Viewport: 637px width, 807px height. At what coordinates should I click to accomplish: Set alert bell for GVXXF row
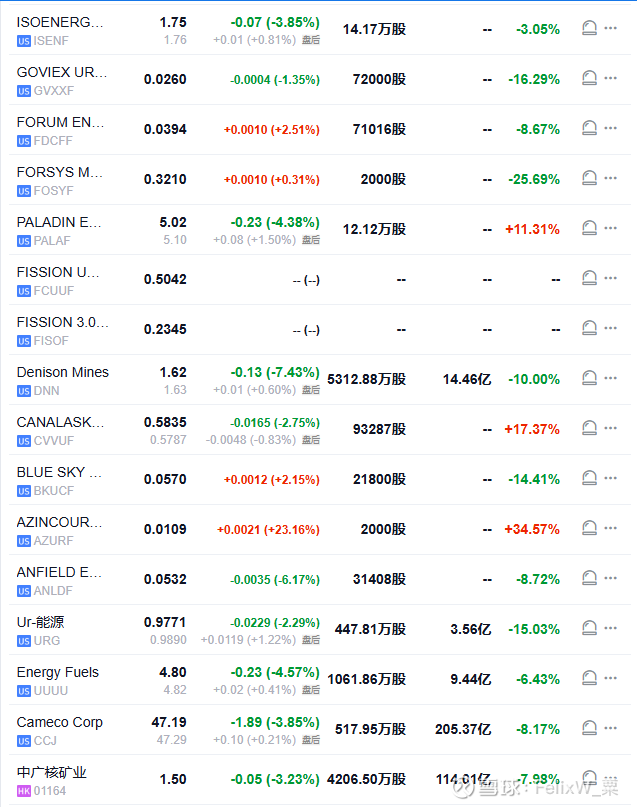point(589,78)
